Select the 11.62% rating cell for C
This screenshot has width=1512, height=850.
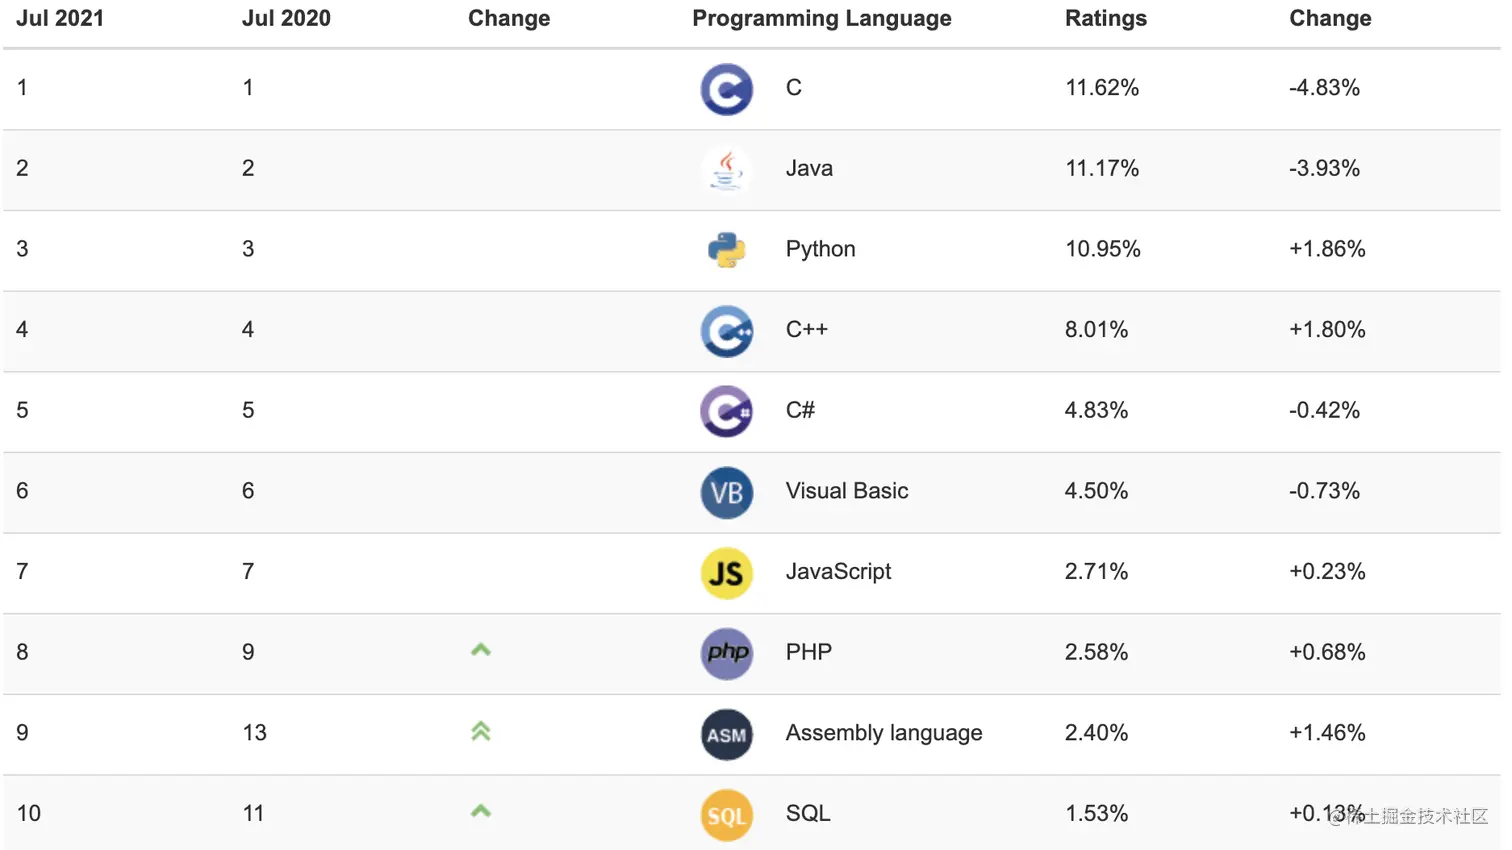[x=1102, y=88]
